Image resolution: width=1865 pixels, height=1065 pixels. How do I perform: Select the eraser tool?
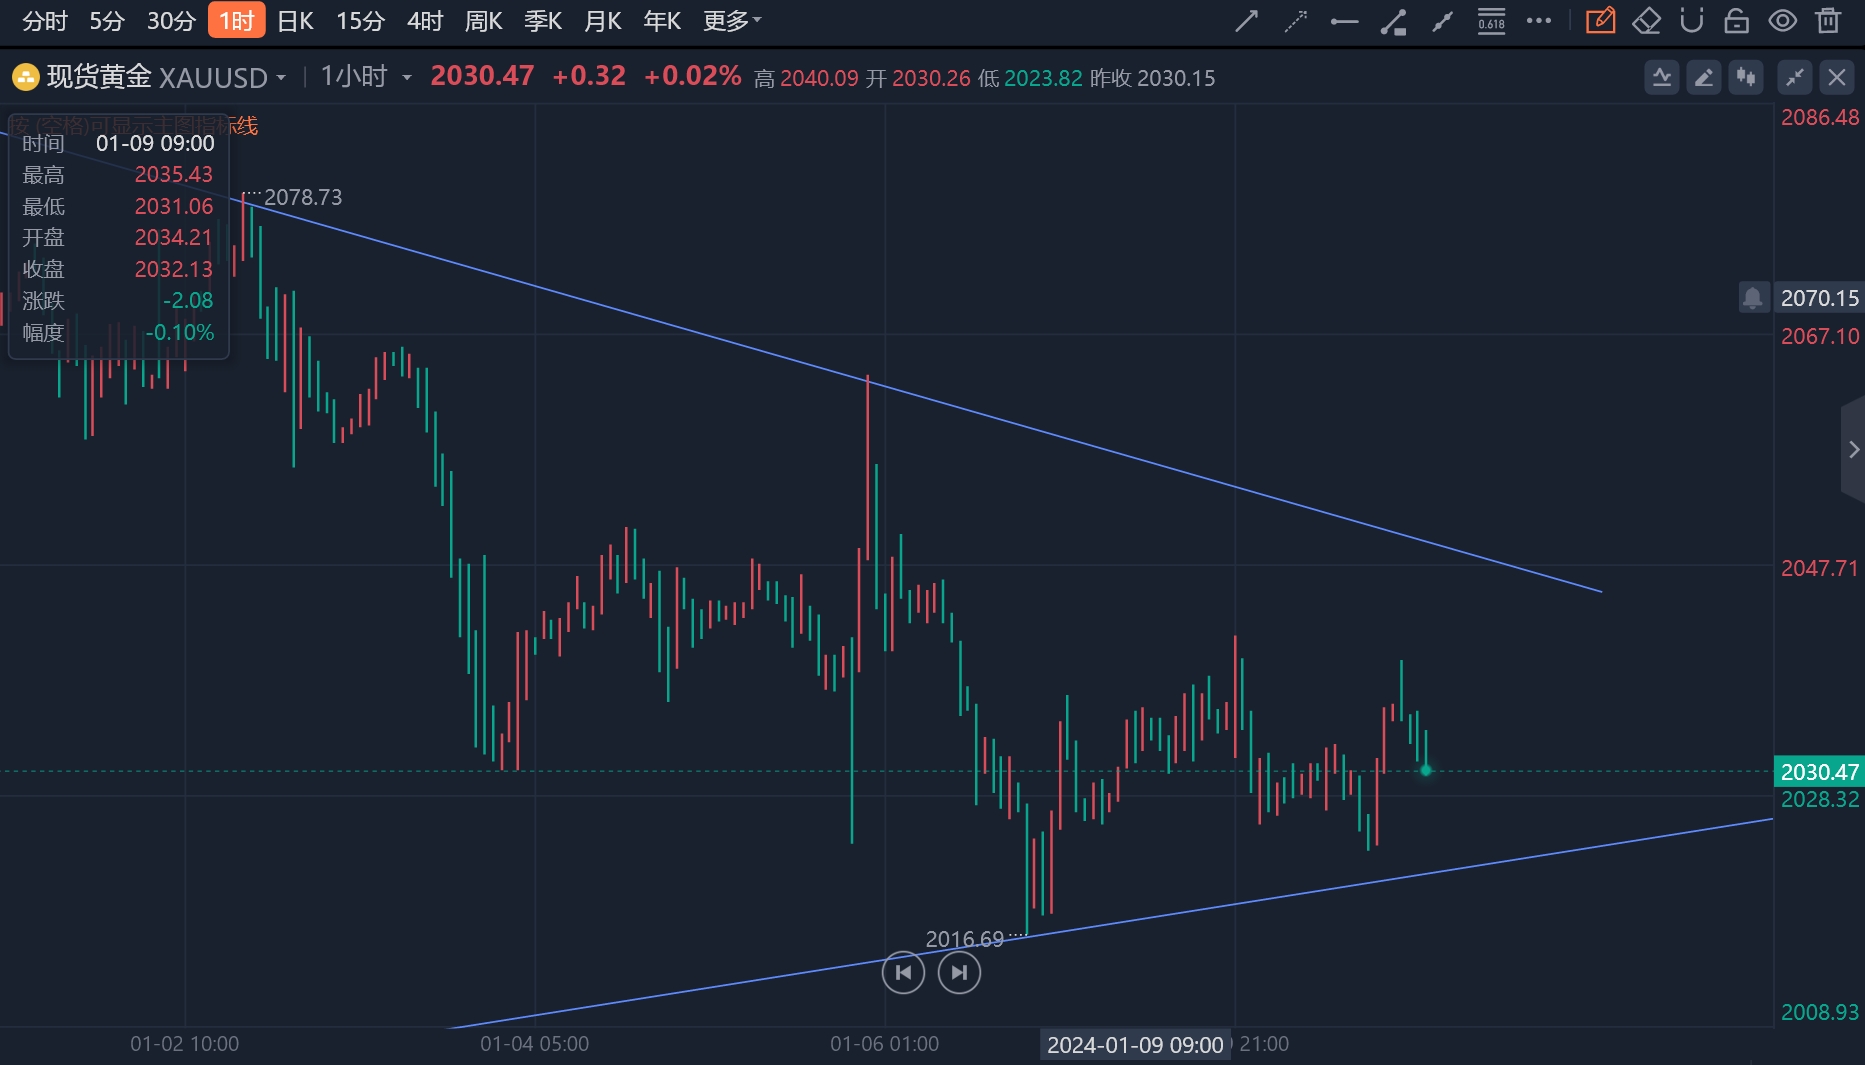coord(1646,21)
